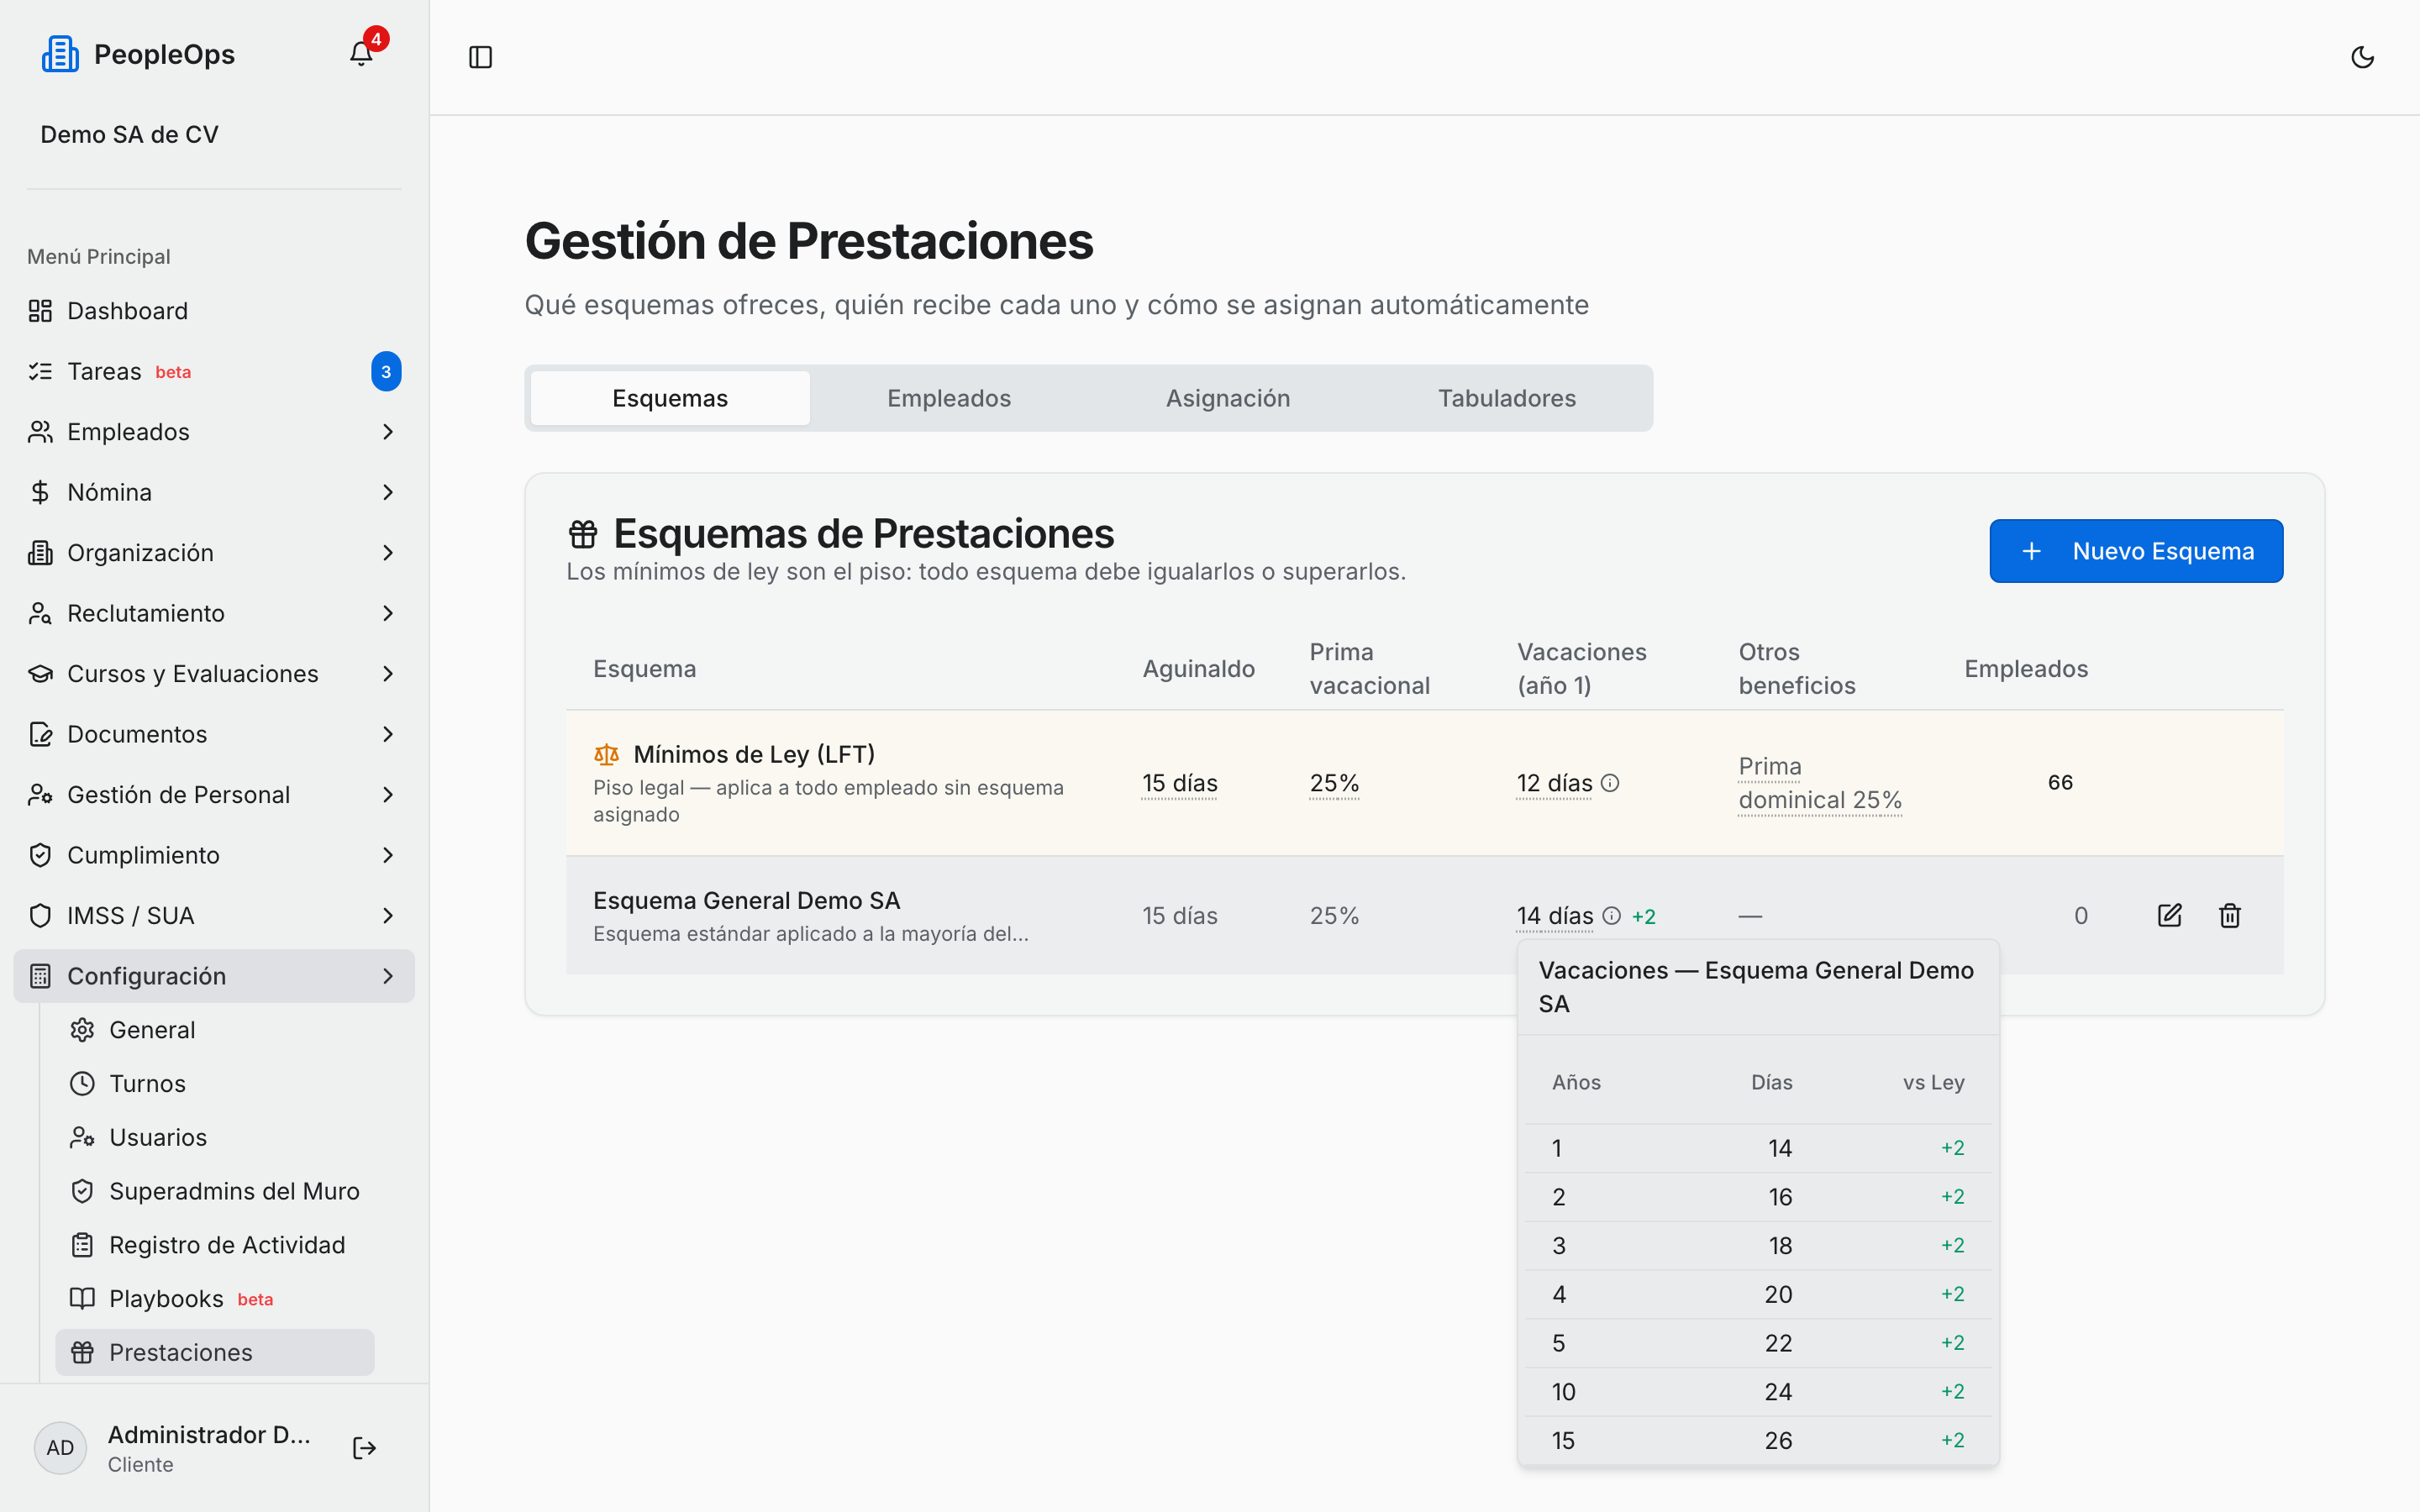Open Turnos submenu item

click(x=214, y=1084)
